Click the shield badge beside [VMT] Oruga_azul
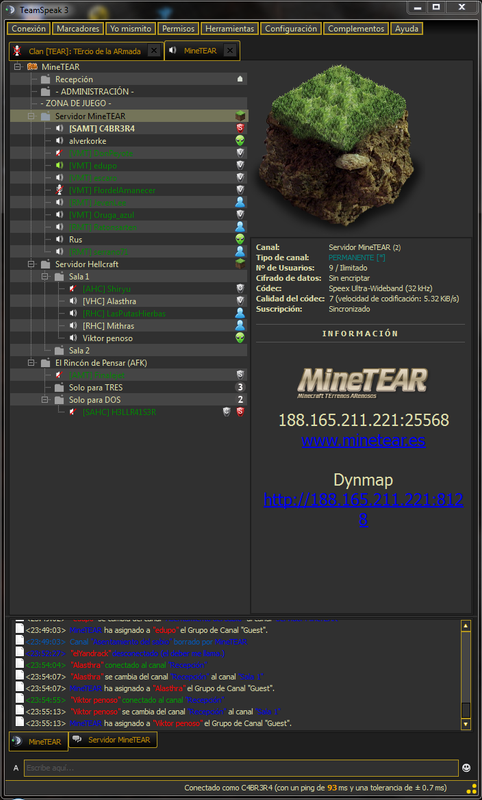 tap(240, 215)
